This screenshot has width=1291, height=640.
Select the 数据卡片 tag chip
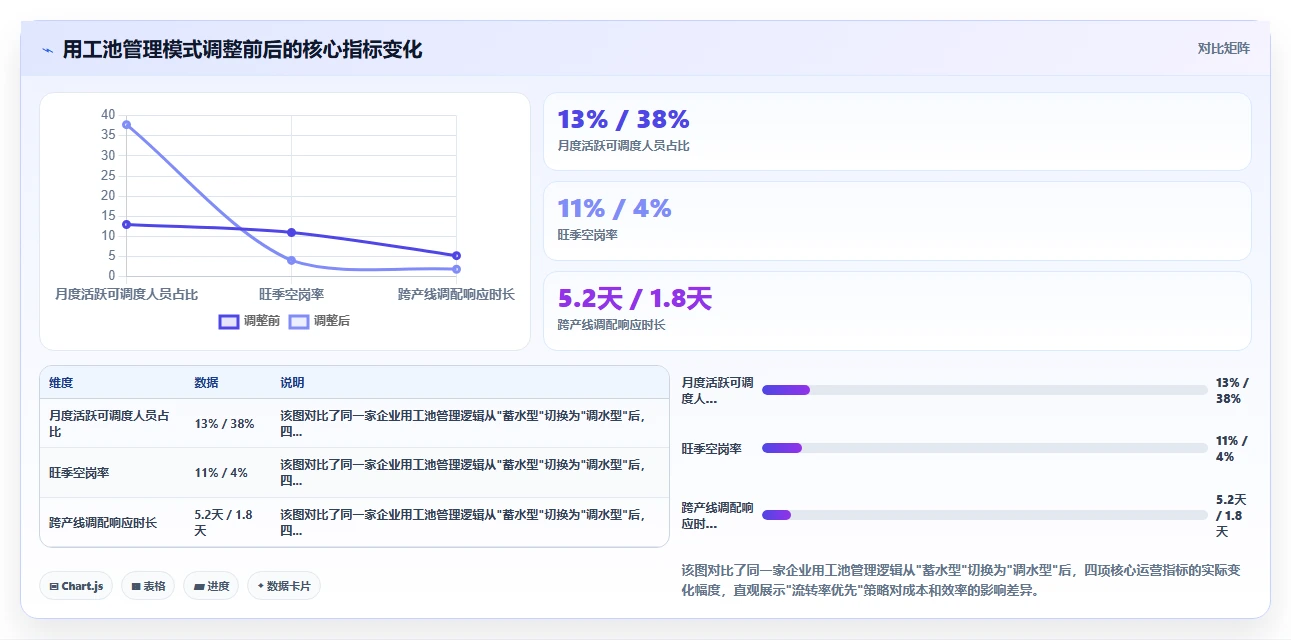click(284, 586)
